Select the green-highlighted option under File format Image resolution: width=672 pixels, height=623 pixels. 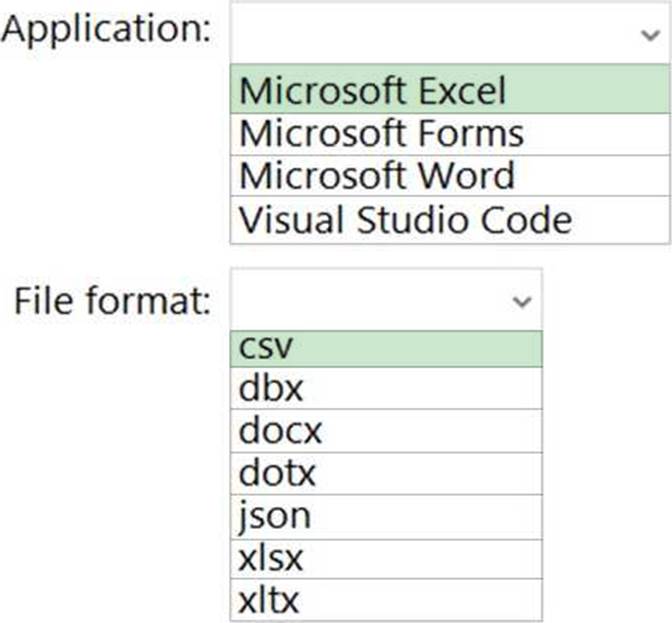tap(386, 346)
